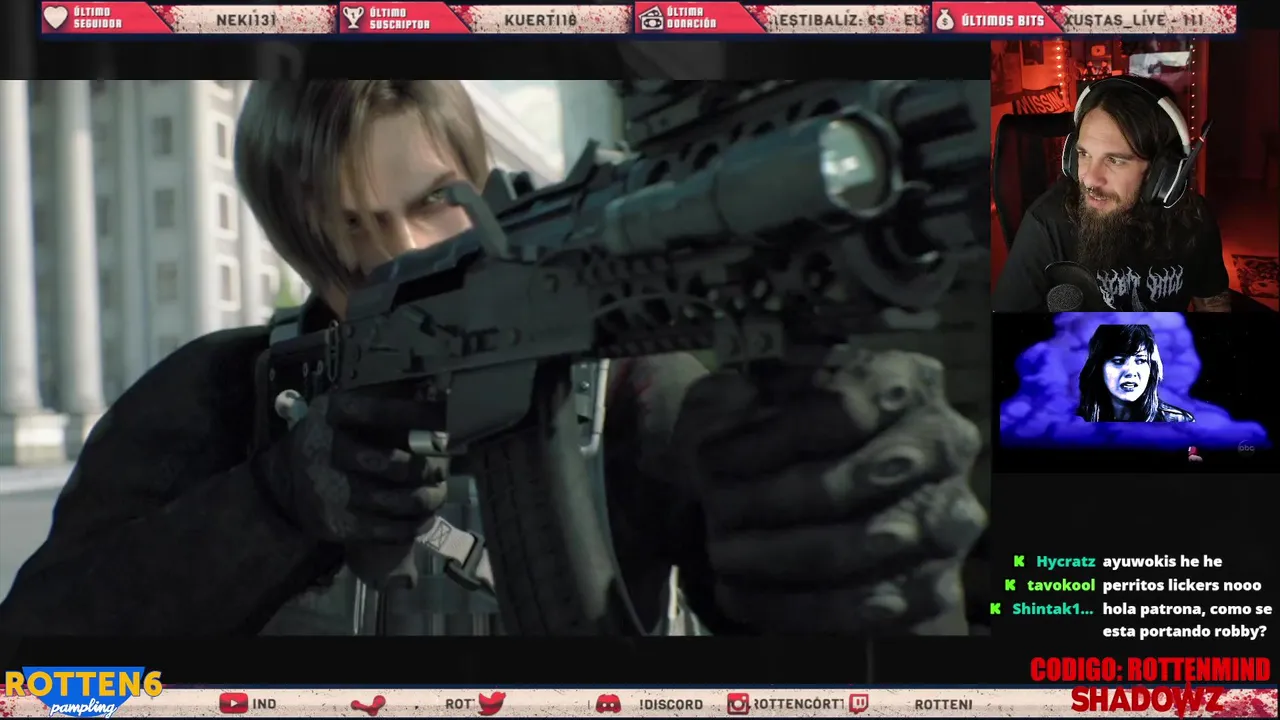Select the Último Suscriptor label

pos(399,18)
